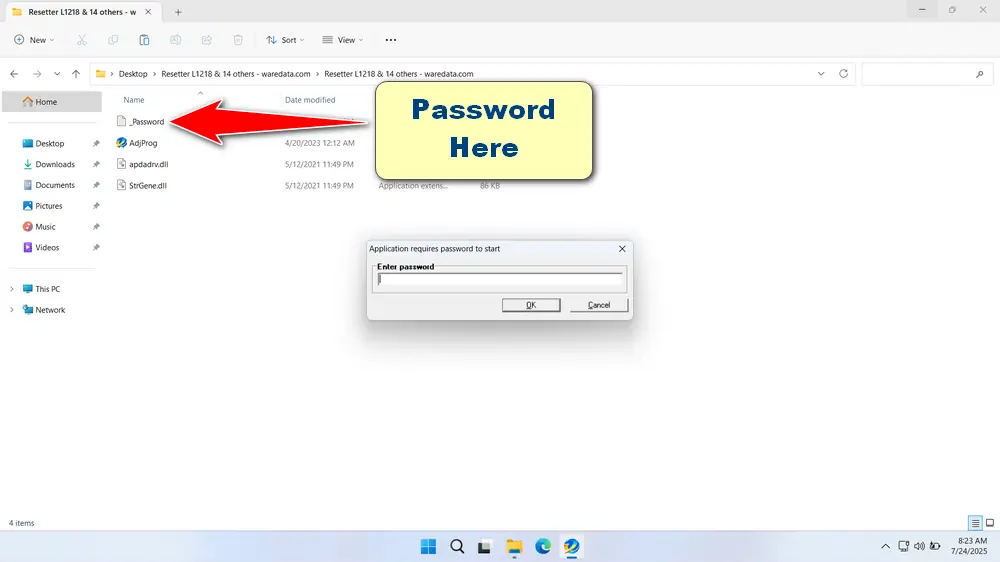Go back with the back arrow

[x=14, y=74]
